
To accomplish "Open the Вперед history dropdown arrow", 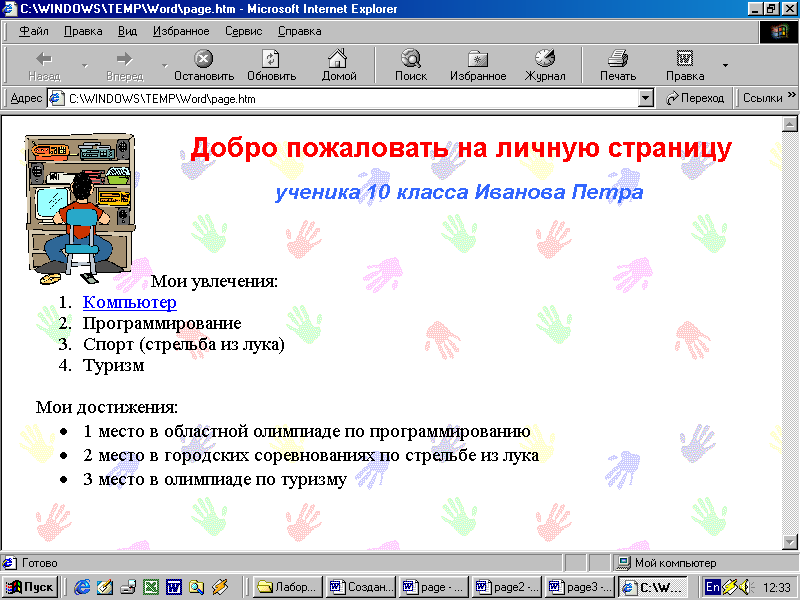I will coord(164,65).
